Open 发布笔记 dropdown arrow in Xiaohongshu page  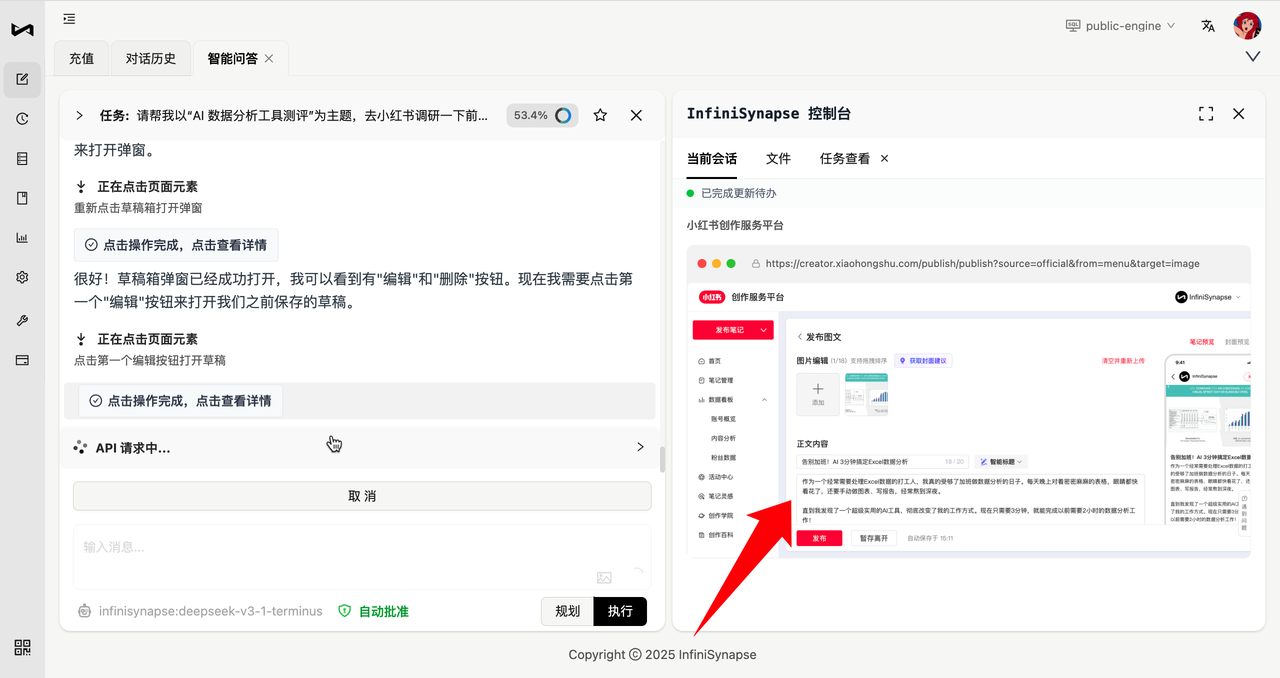coord(765,330)
